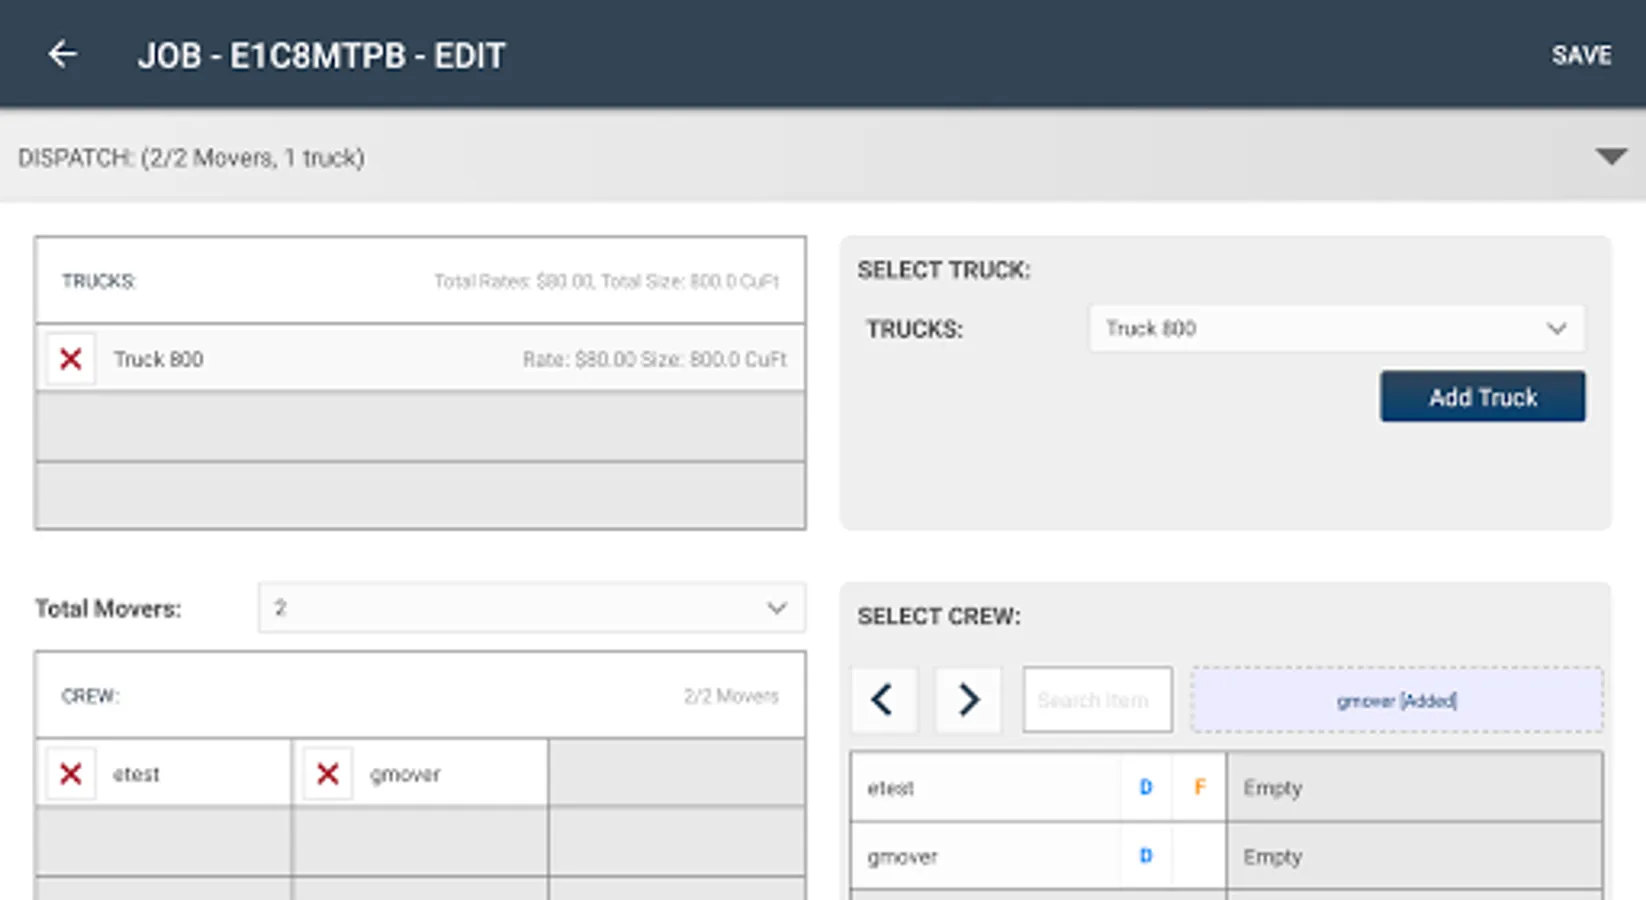This screenshot has height=900, width=1646.
Task: Remove gmover from the crew list
Action: (328, 774)
